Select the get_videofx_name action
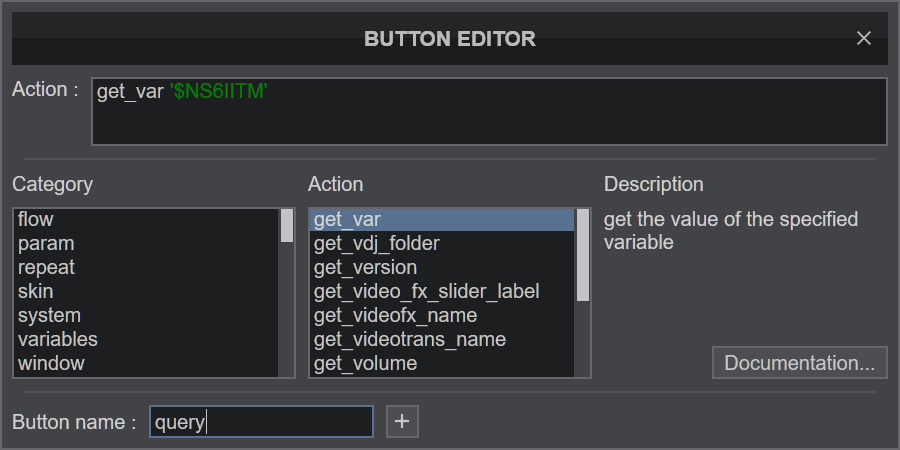Image resolution: width=900 pixels, height=450 pixels. click(x=442, y=316)
